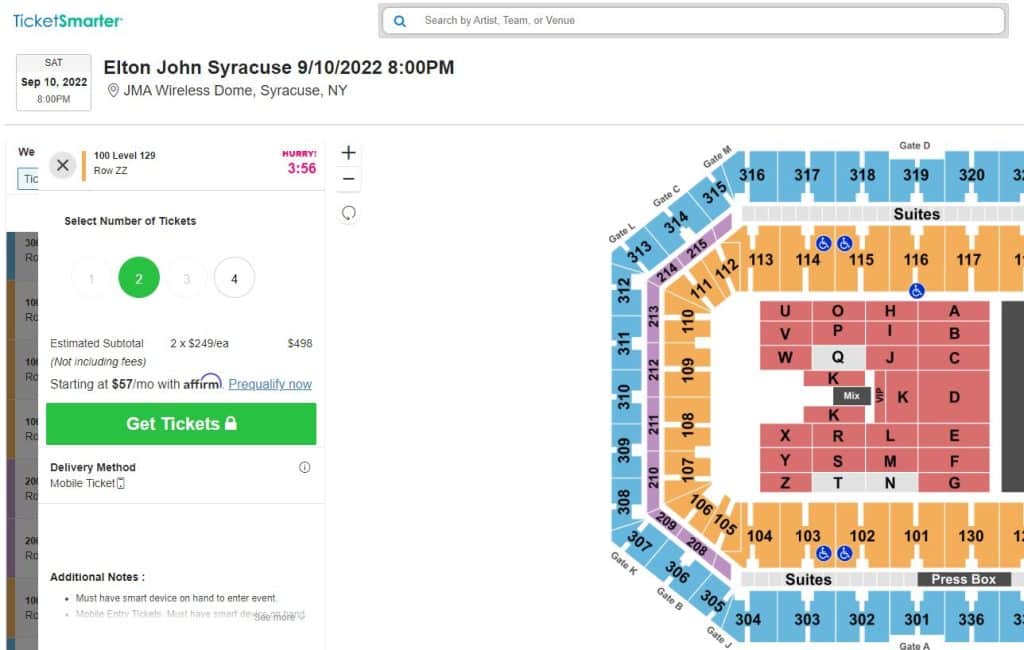Type in the artist search field
The image size is (1024, 650).
700,20
